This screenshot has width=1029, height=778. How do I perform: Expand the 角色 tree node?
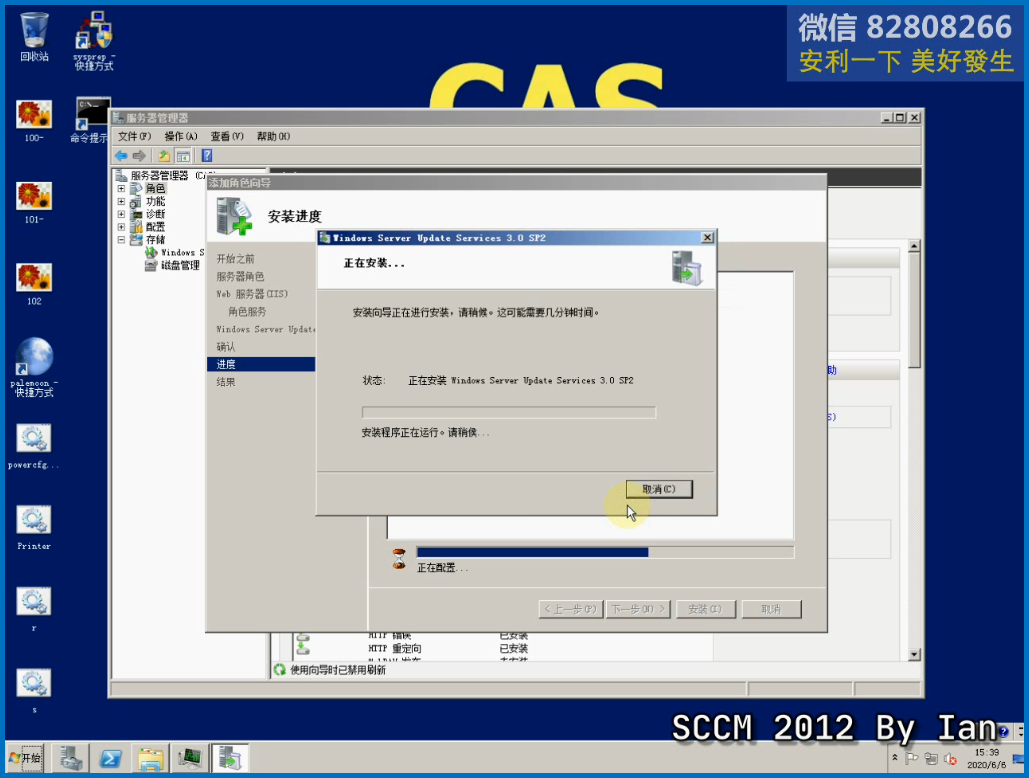(x=121, y=188)
